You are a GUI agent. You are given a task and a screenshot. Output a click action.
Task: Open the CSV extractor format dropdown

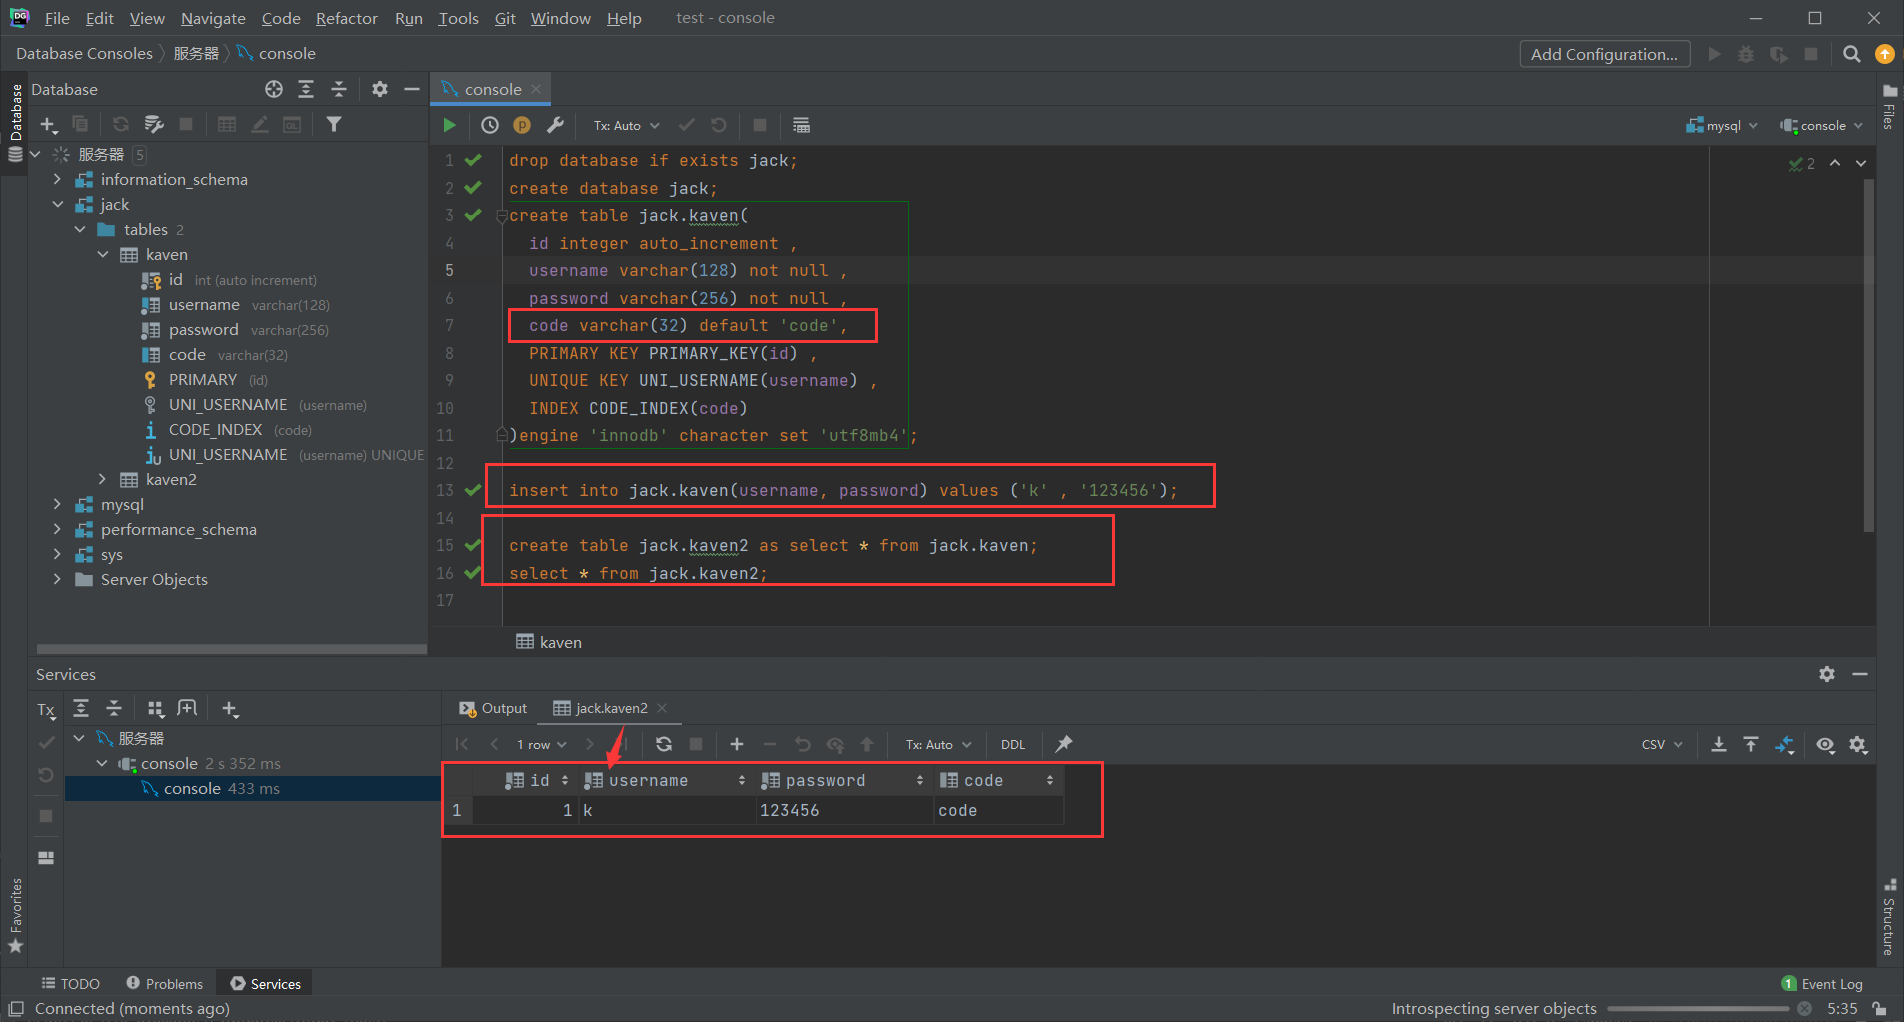(x=1658, y=744)
